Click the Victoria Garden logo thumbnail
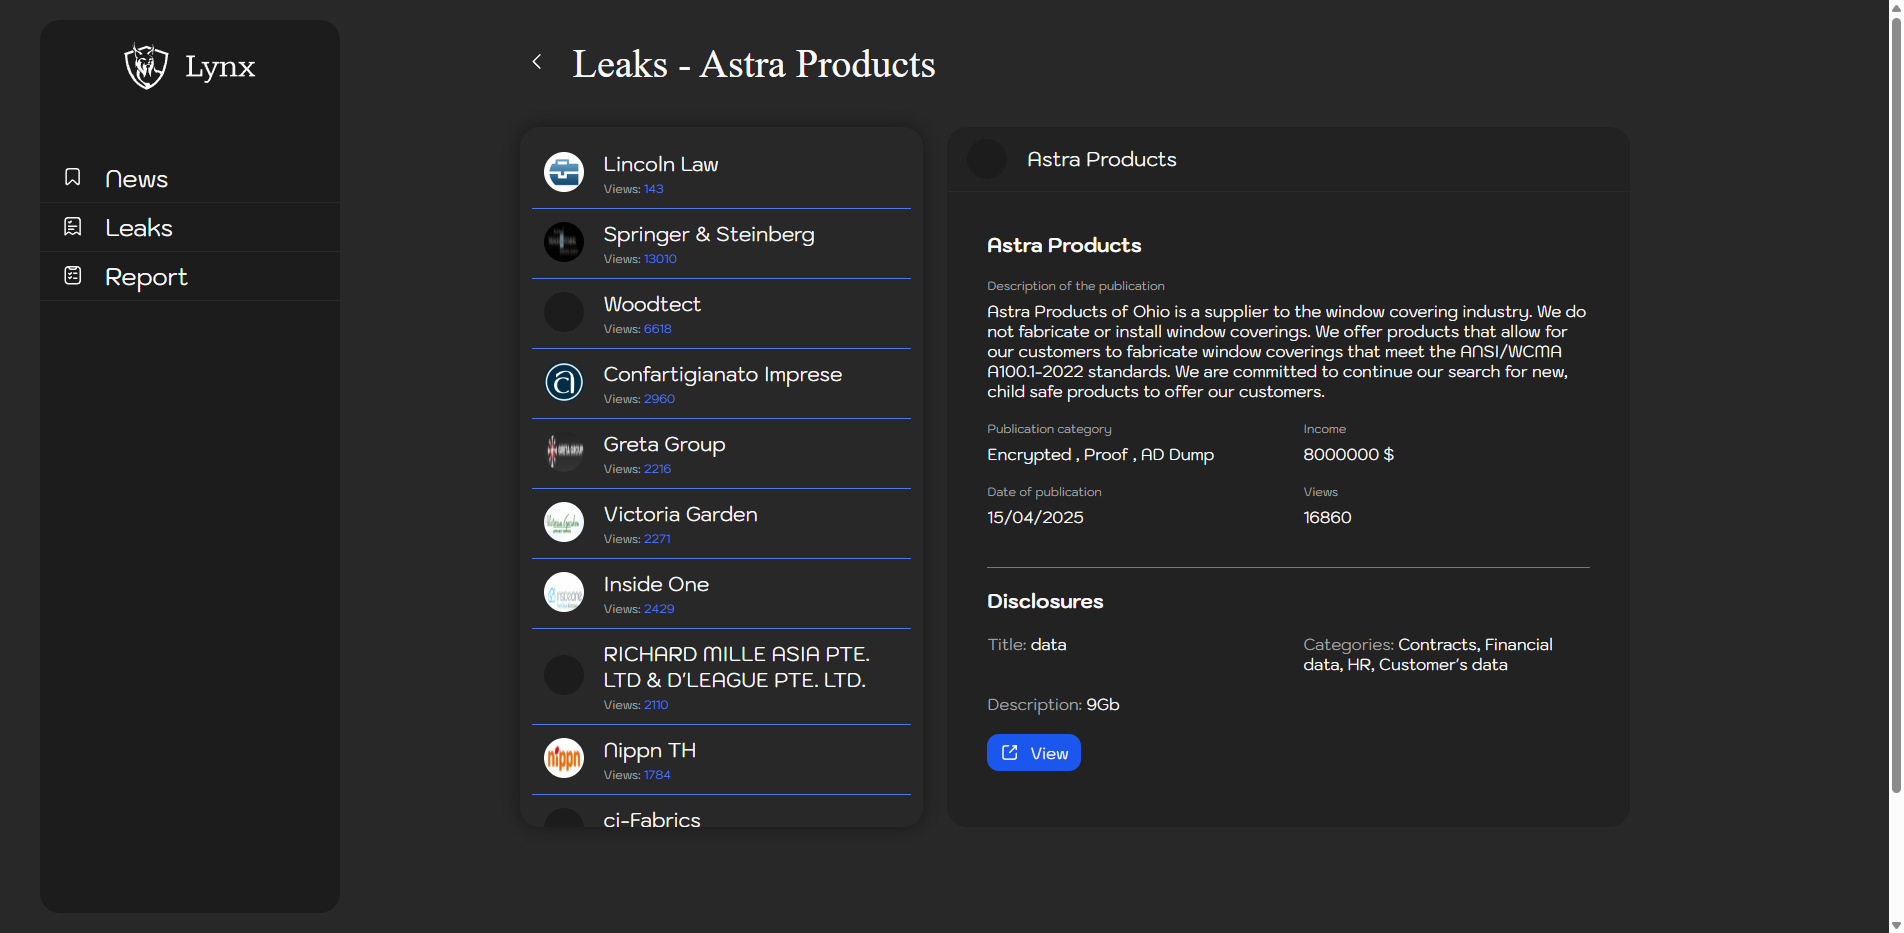Screen dimensions: 1904x933 point(564,522)
